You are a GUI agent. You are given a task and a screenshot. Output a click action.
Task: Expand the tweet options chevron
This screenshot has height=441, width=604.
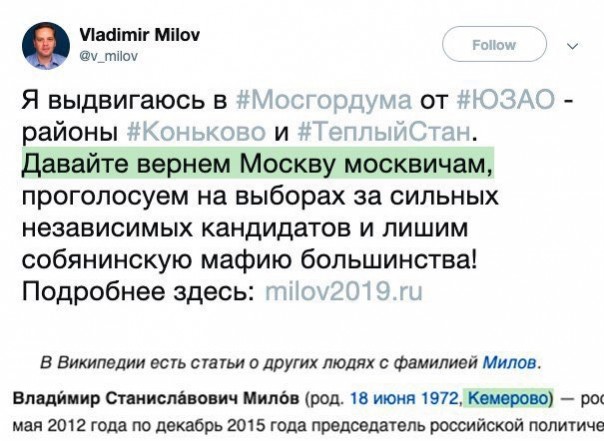pyautogui.click(x=572, y=45)
